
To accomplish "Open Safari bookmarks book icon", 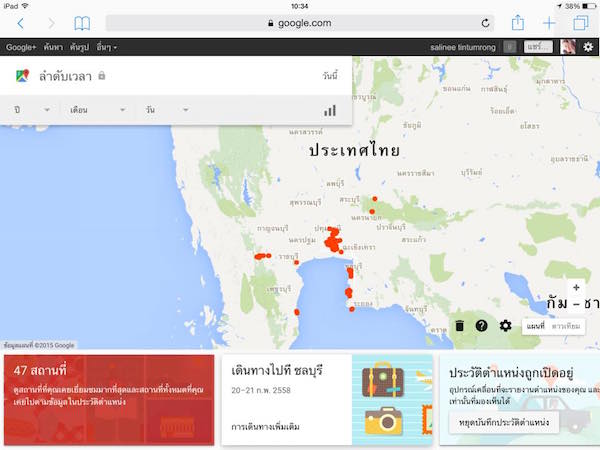I will (x=82, y=23).
